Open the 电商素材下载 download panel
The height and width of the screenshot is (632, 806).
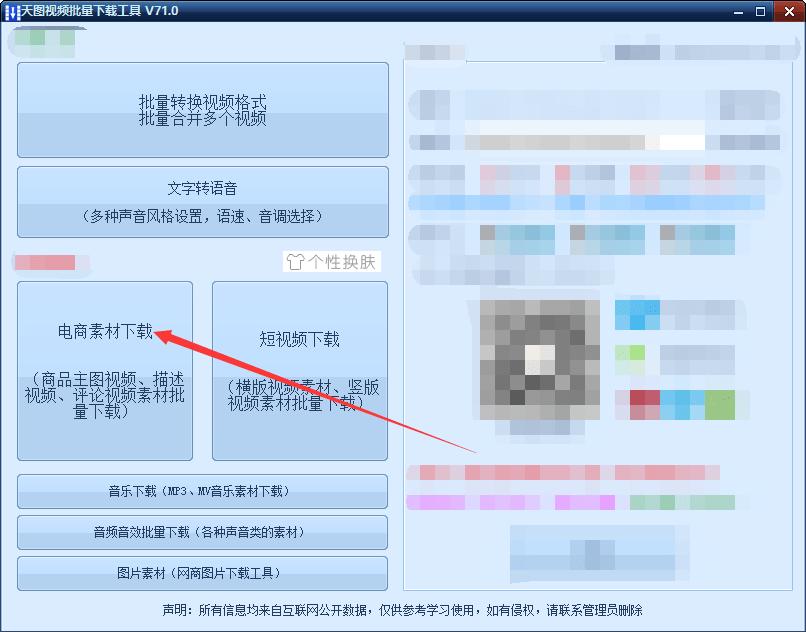(x=102, y=333)
